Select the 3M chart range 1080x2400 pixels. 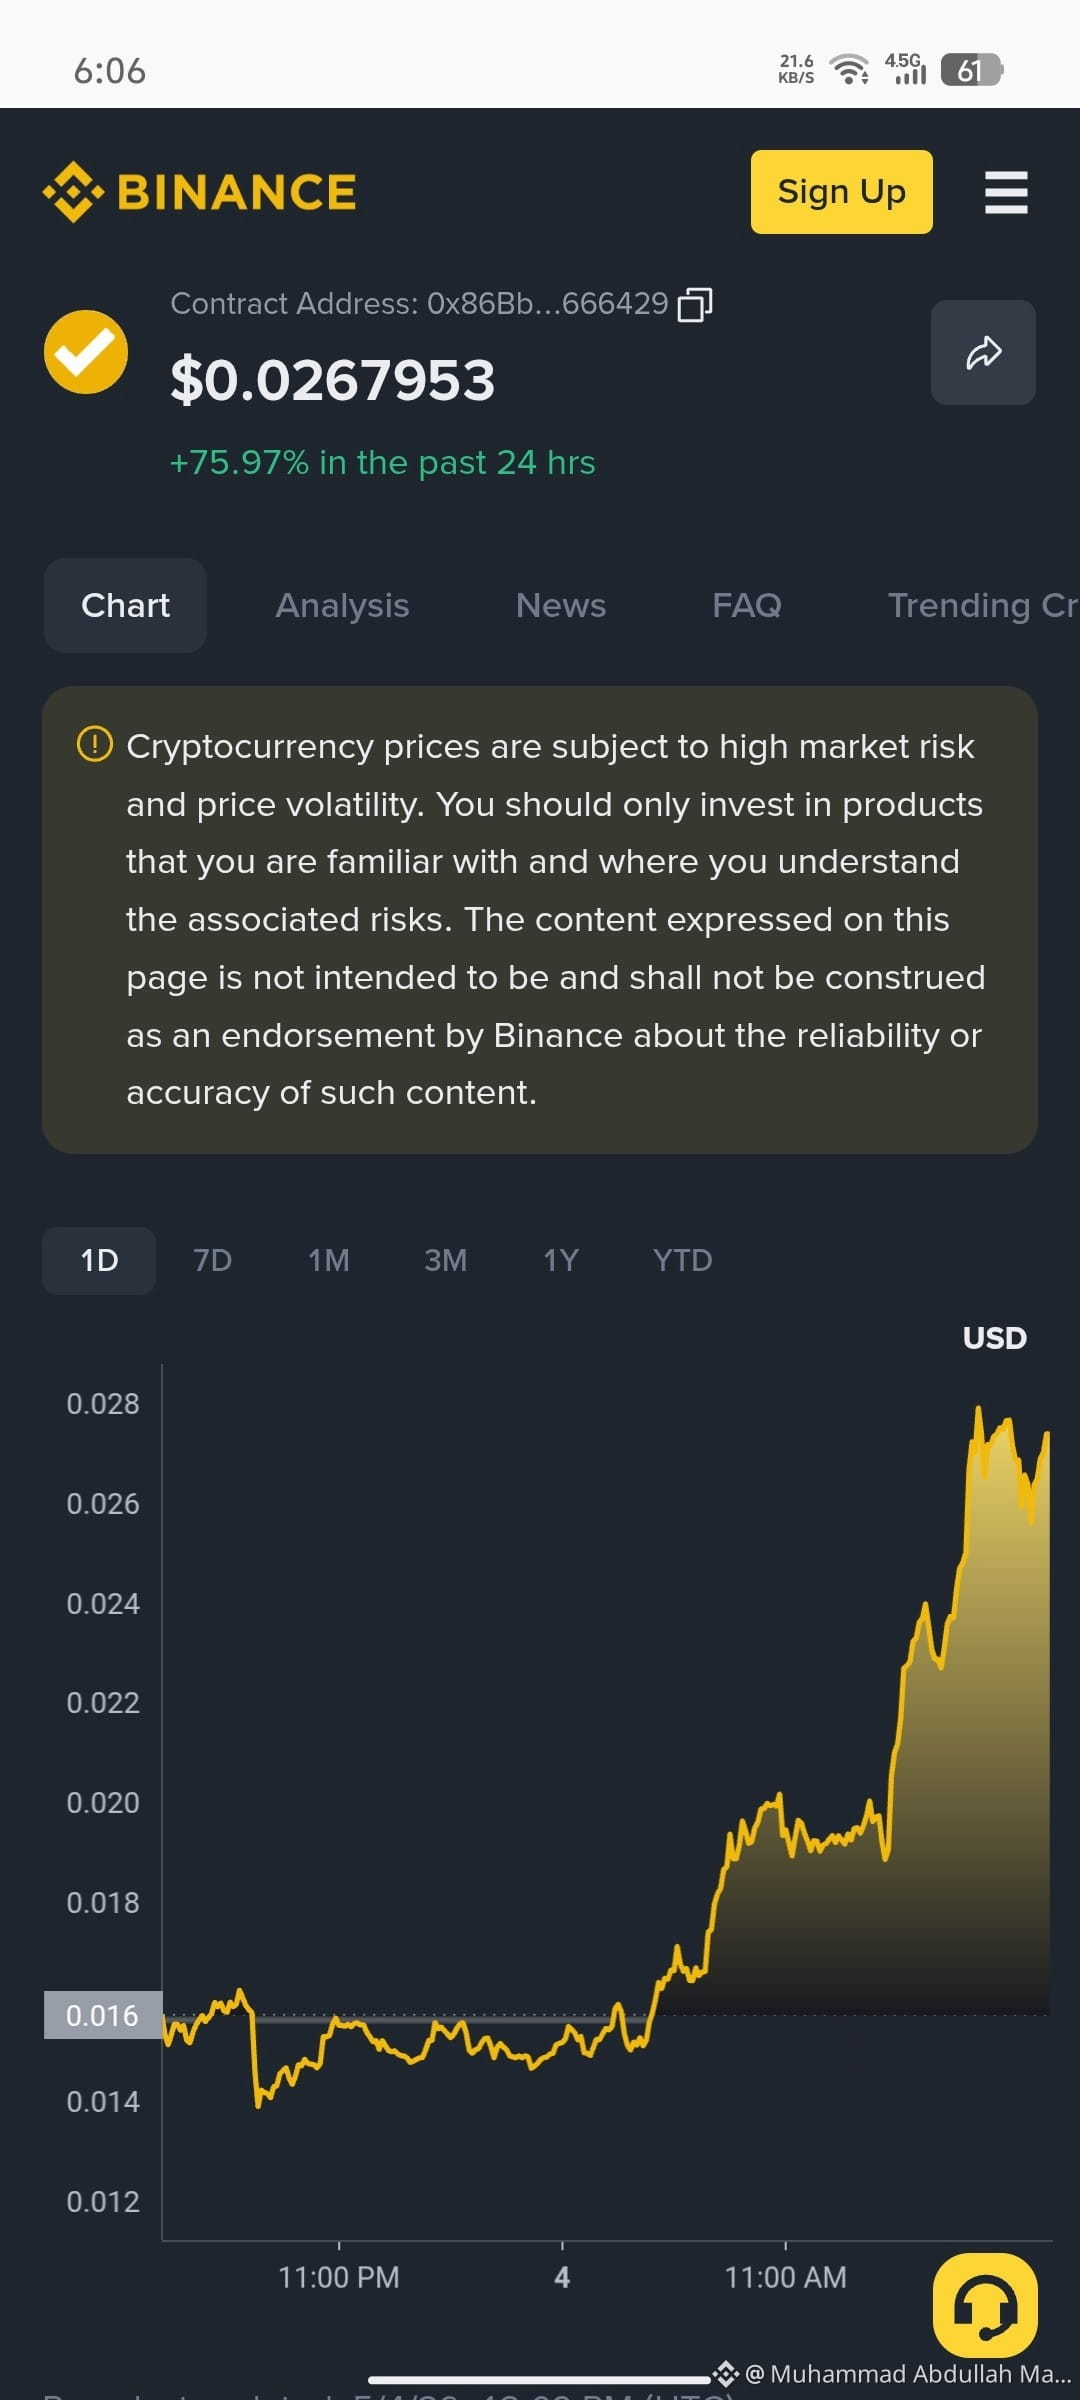(446, 1260)
